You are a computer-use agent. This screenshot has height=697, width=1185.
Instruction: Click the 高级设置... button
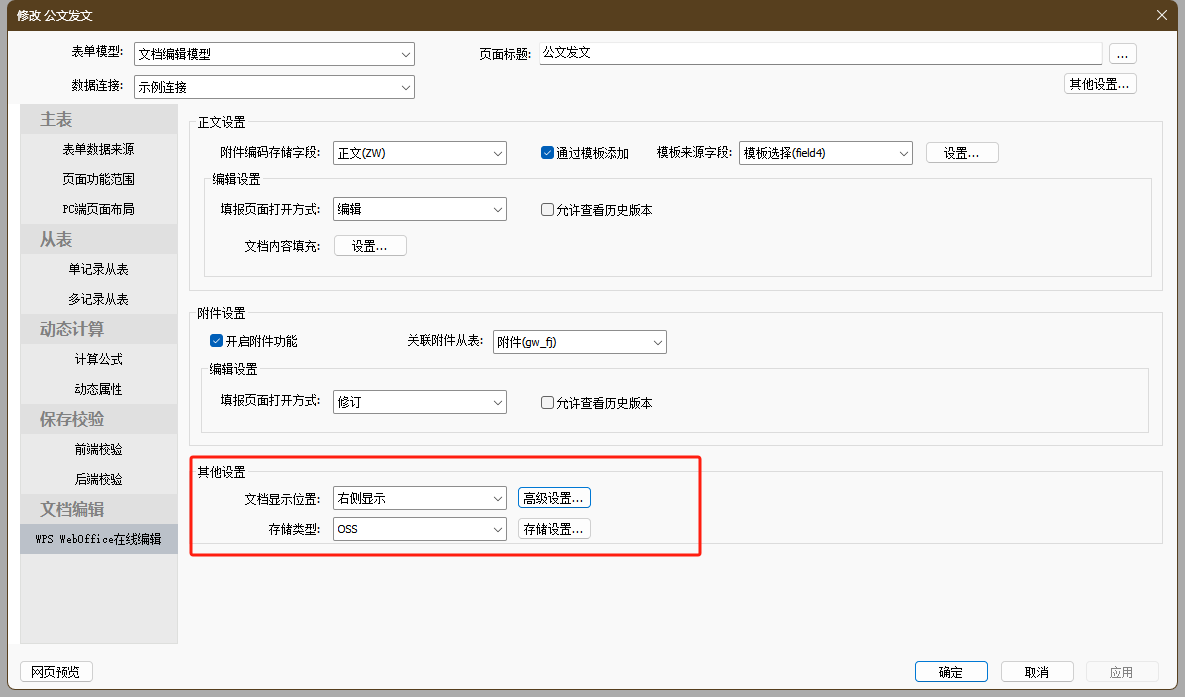(554, 498)
